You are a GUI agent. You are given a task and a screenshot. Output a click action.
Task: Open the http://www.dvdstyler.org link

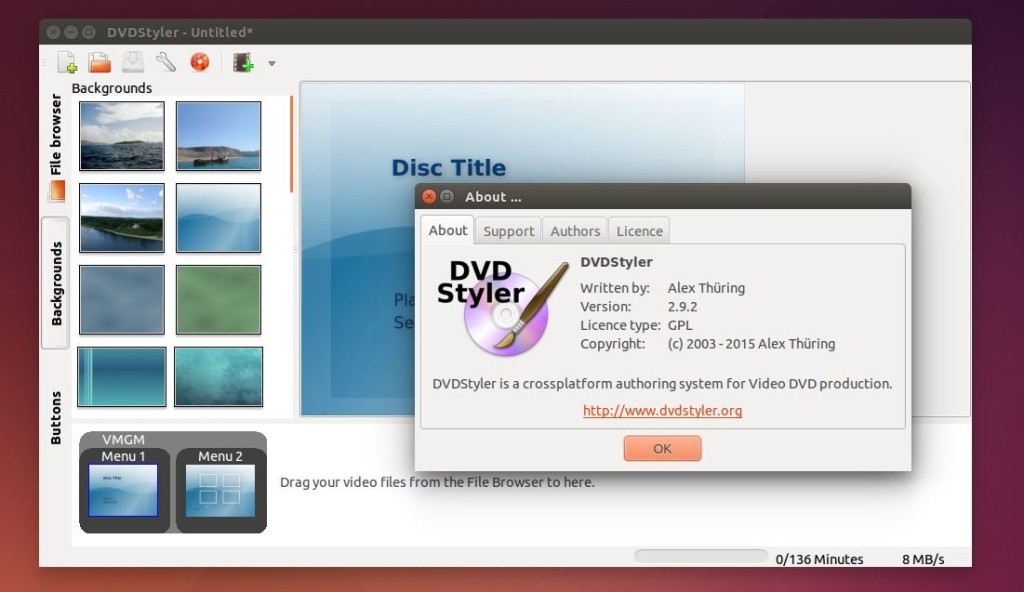[x=662, y=410]
